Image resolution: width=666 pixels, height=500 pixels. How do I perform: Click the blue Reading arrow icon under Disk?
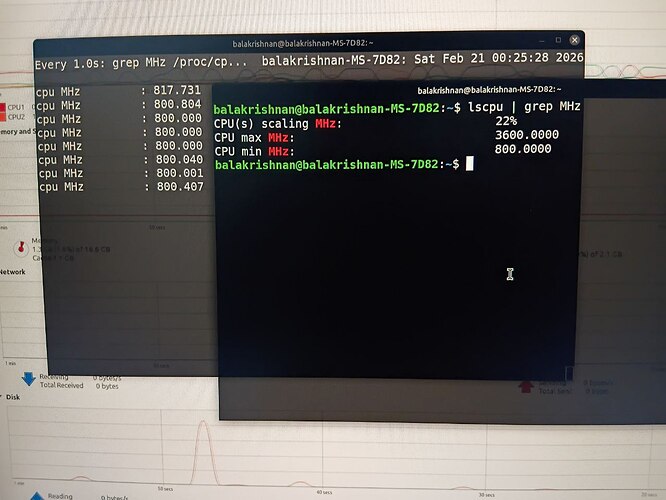37,496
